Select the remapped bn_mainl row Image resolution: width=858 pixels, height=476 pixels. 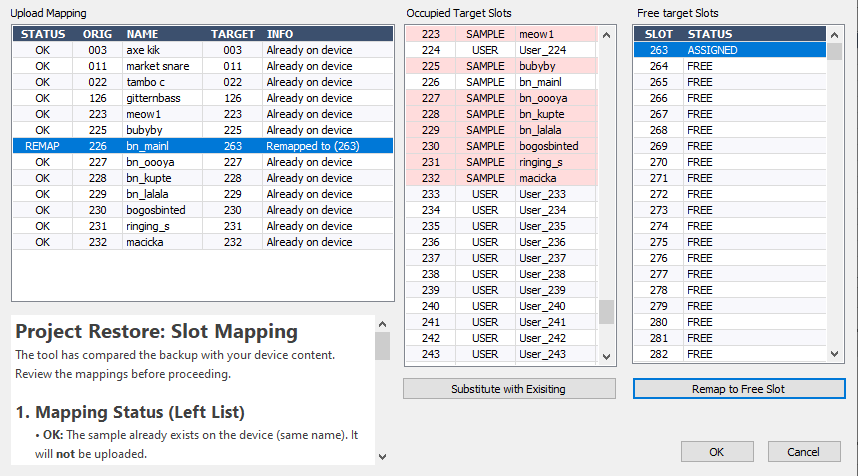pos(202,146)
